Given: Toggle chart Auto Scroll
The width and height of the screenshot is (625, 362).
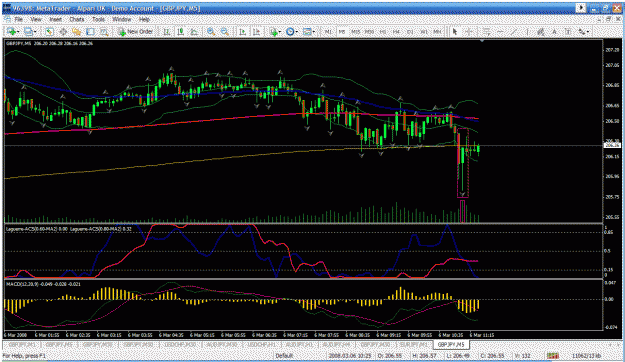Looking at the screenshot, I should point(242,31).
